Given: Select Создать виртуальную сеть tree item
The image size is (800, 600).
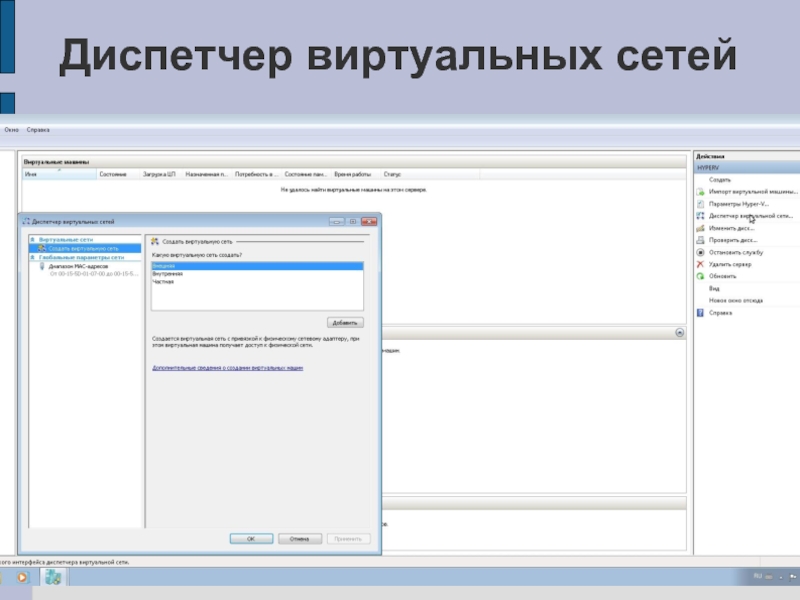Looking at the screenshot, I should coord(85,248).
